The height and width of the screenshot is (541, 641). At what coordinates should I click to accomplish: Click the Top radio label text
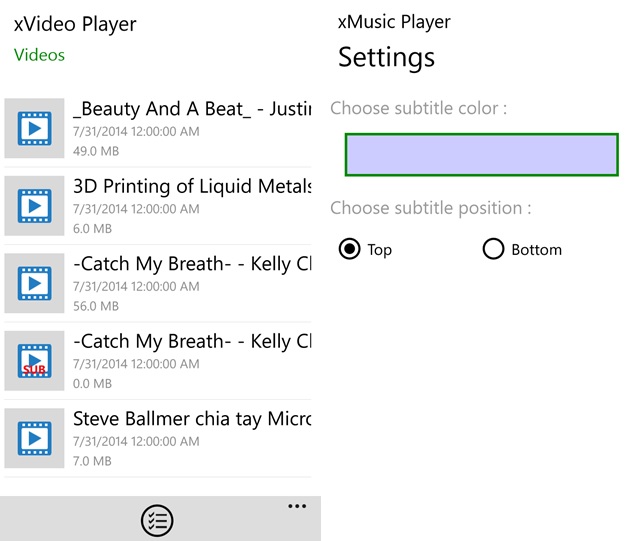380,250
